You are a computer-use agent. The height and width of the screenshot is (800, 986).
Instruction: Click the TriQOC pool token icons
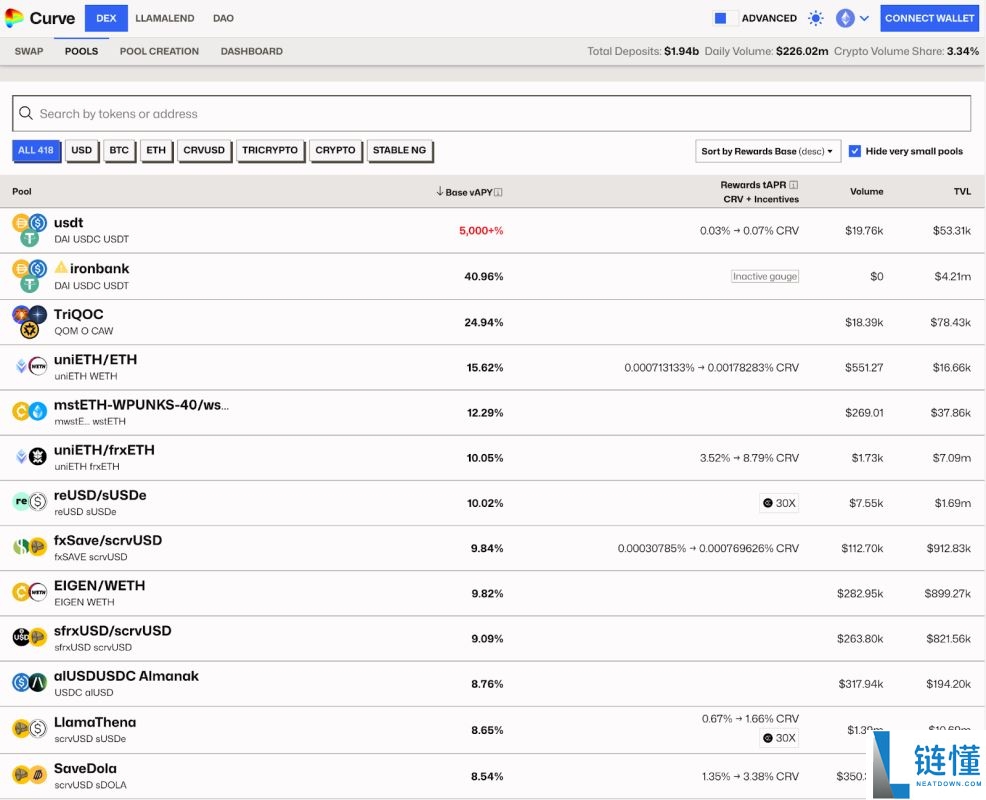pos(30,321)
